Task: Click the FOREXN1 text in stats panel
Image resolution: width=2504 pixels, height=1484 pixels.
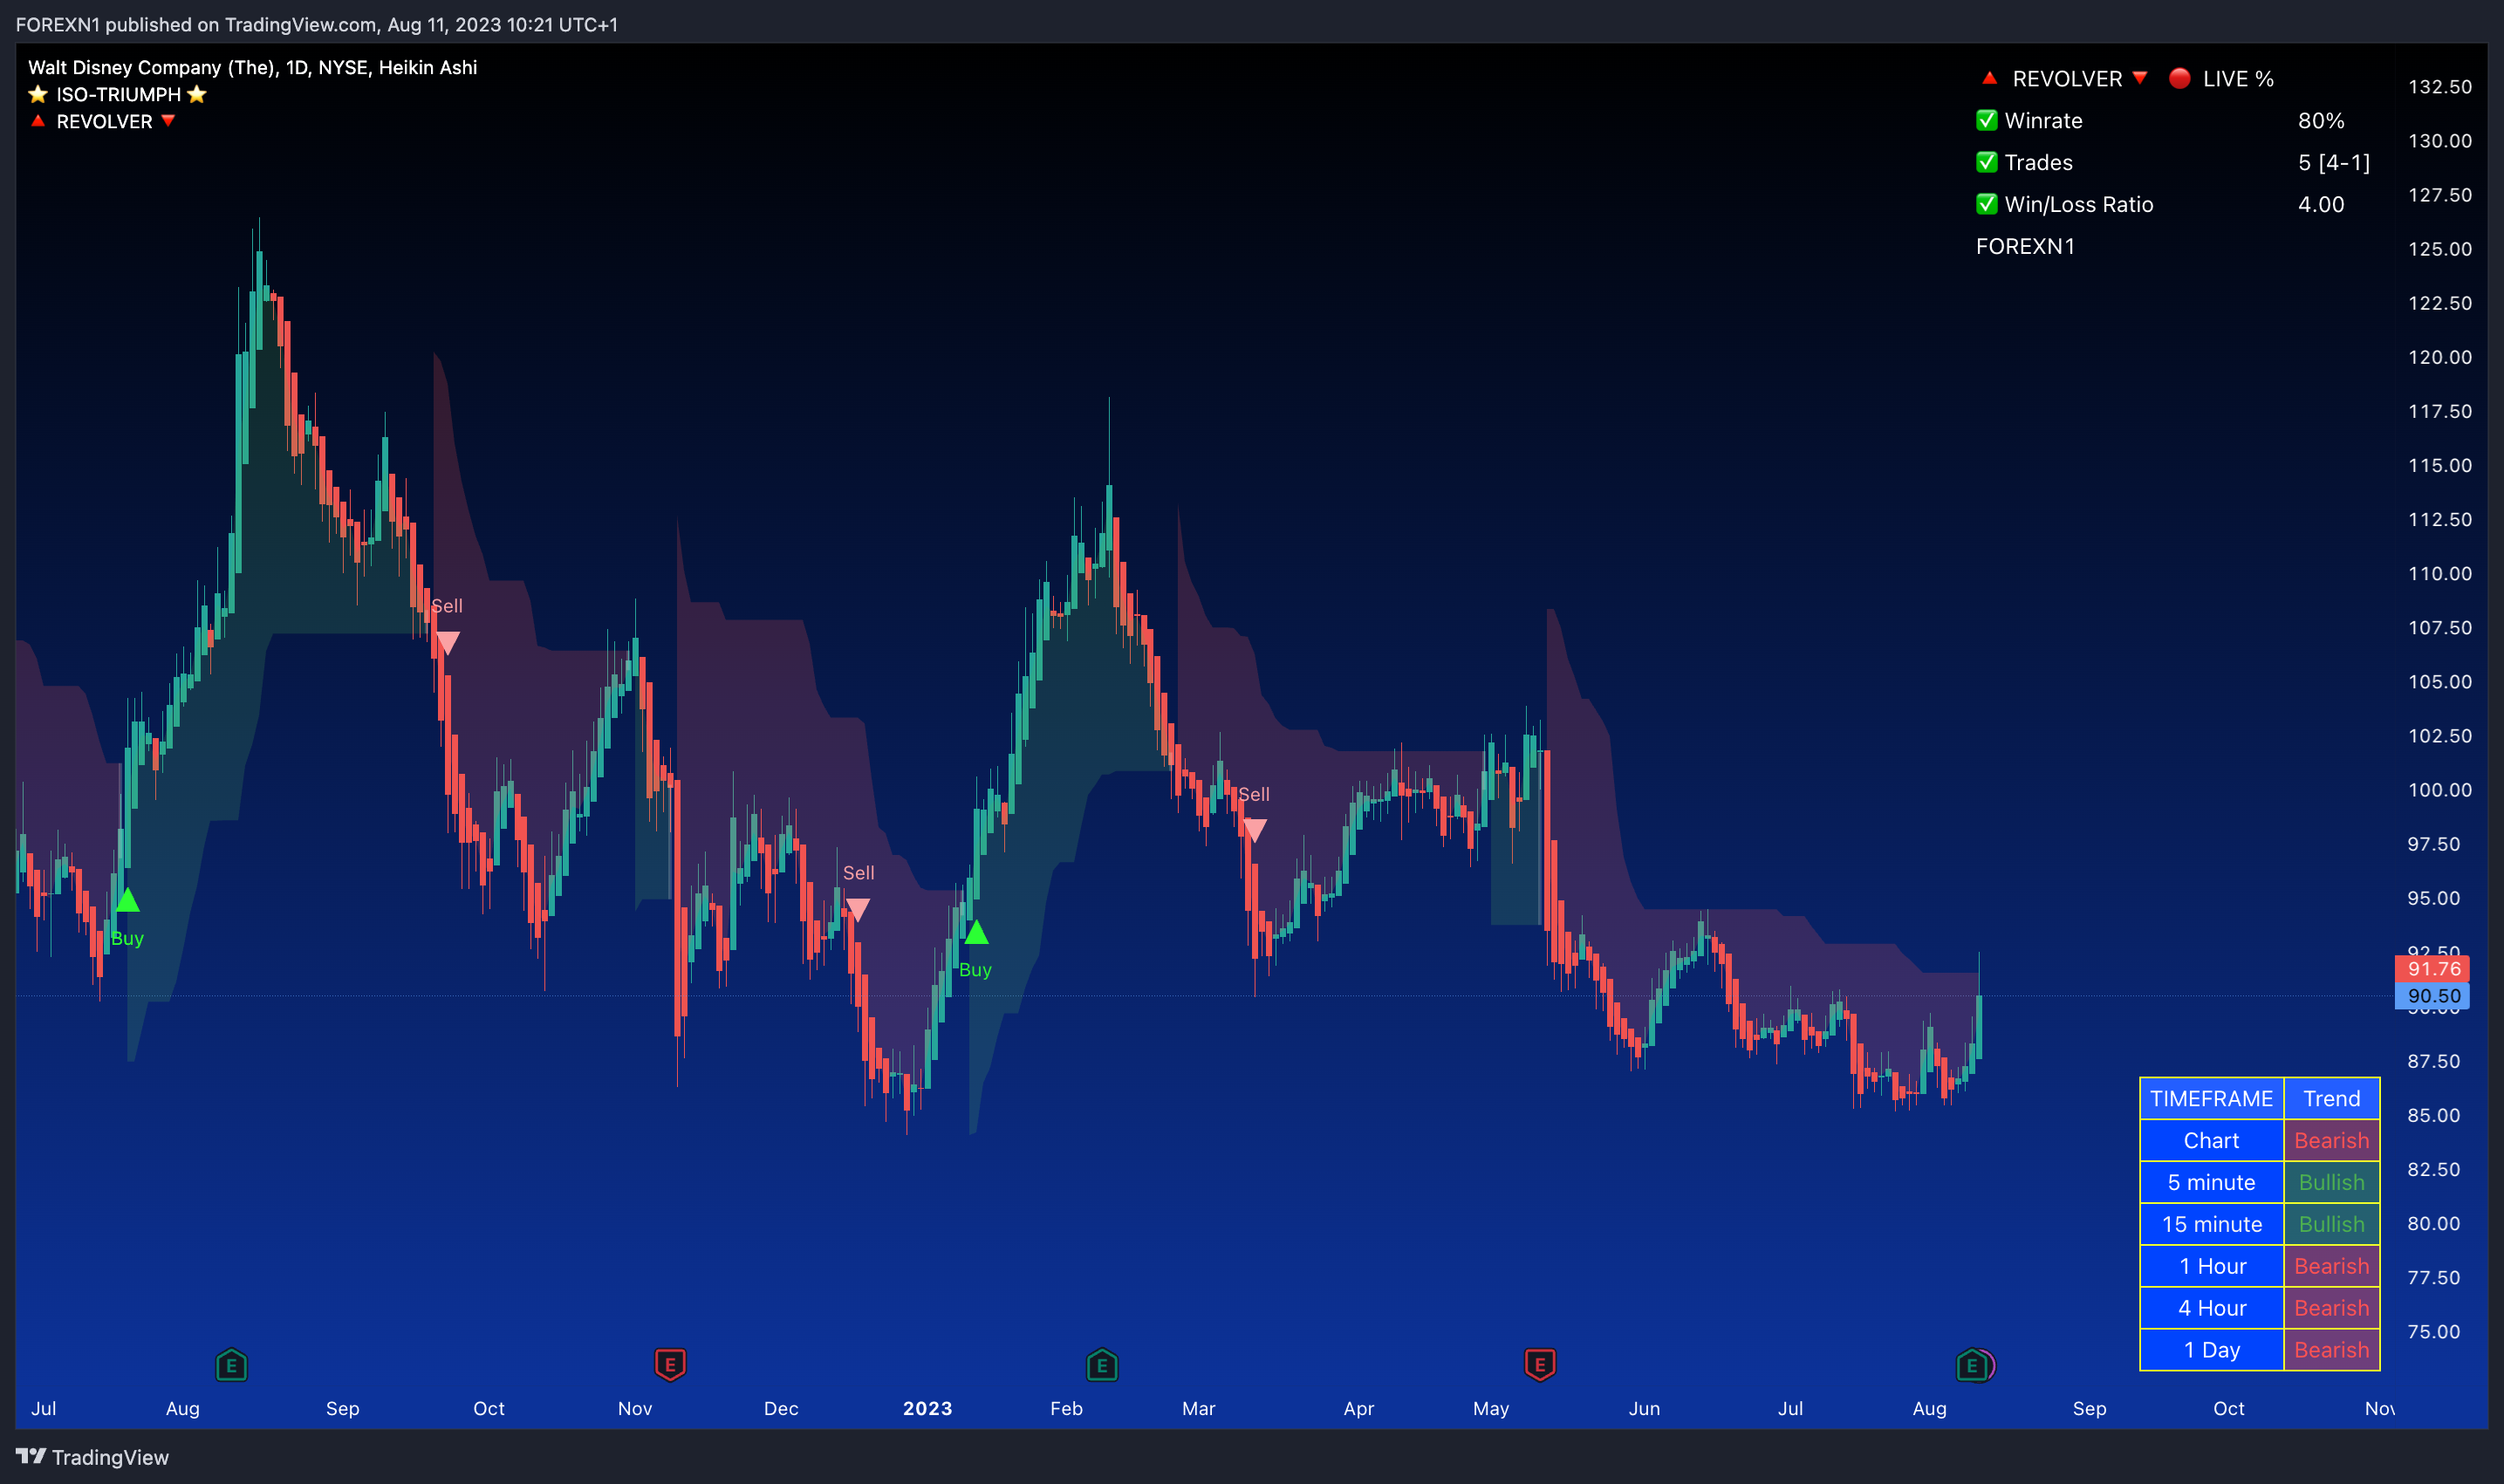Action: coord(2025,246)
